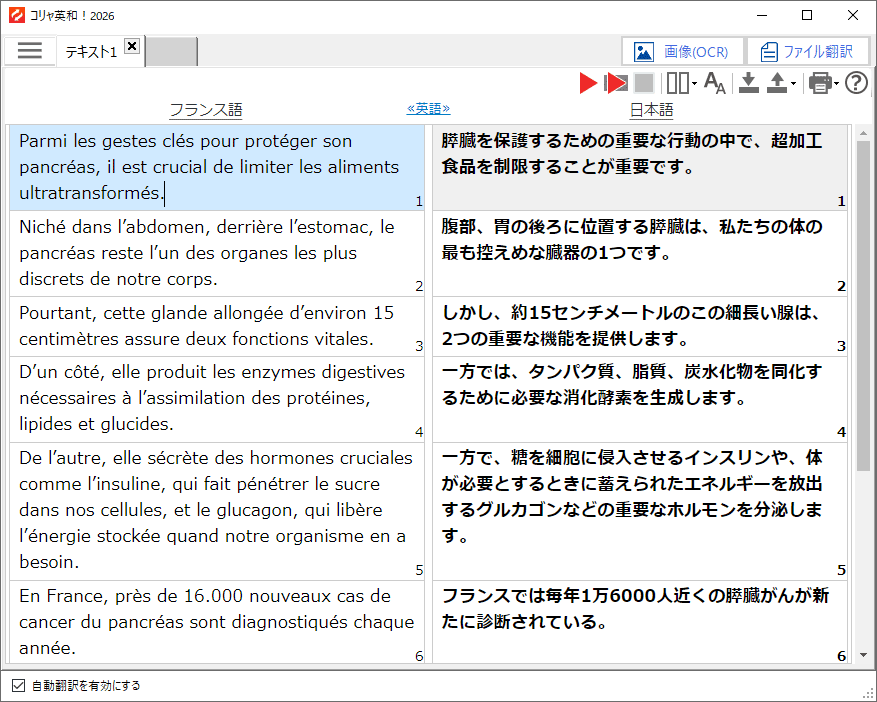Viewport: 877px width, 702px height.
Task: Minimize the コリャ英和 window
Action: tap(762, 16)
